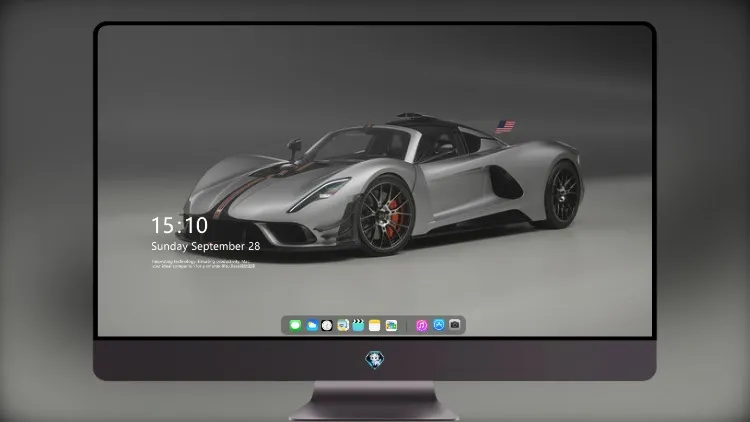Open the Photos gallery icon in dock
This screenshot has width=750, height=422.
click(x=391, y=325)
